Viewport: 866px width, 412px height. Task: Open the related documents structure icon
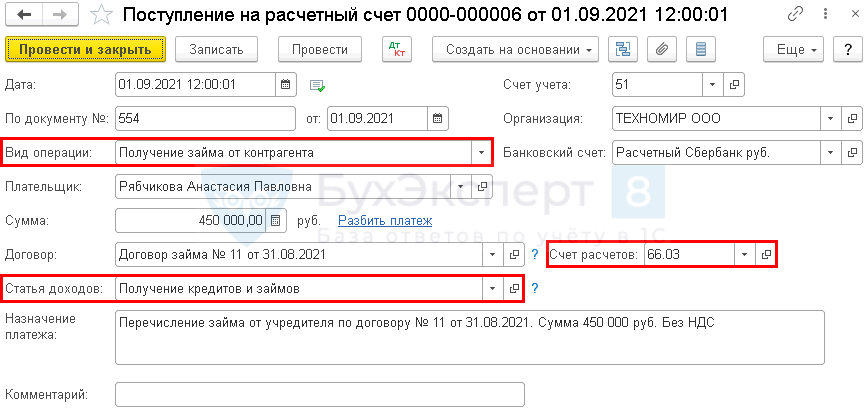(623, 49)
